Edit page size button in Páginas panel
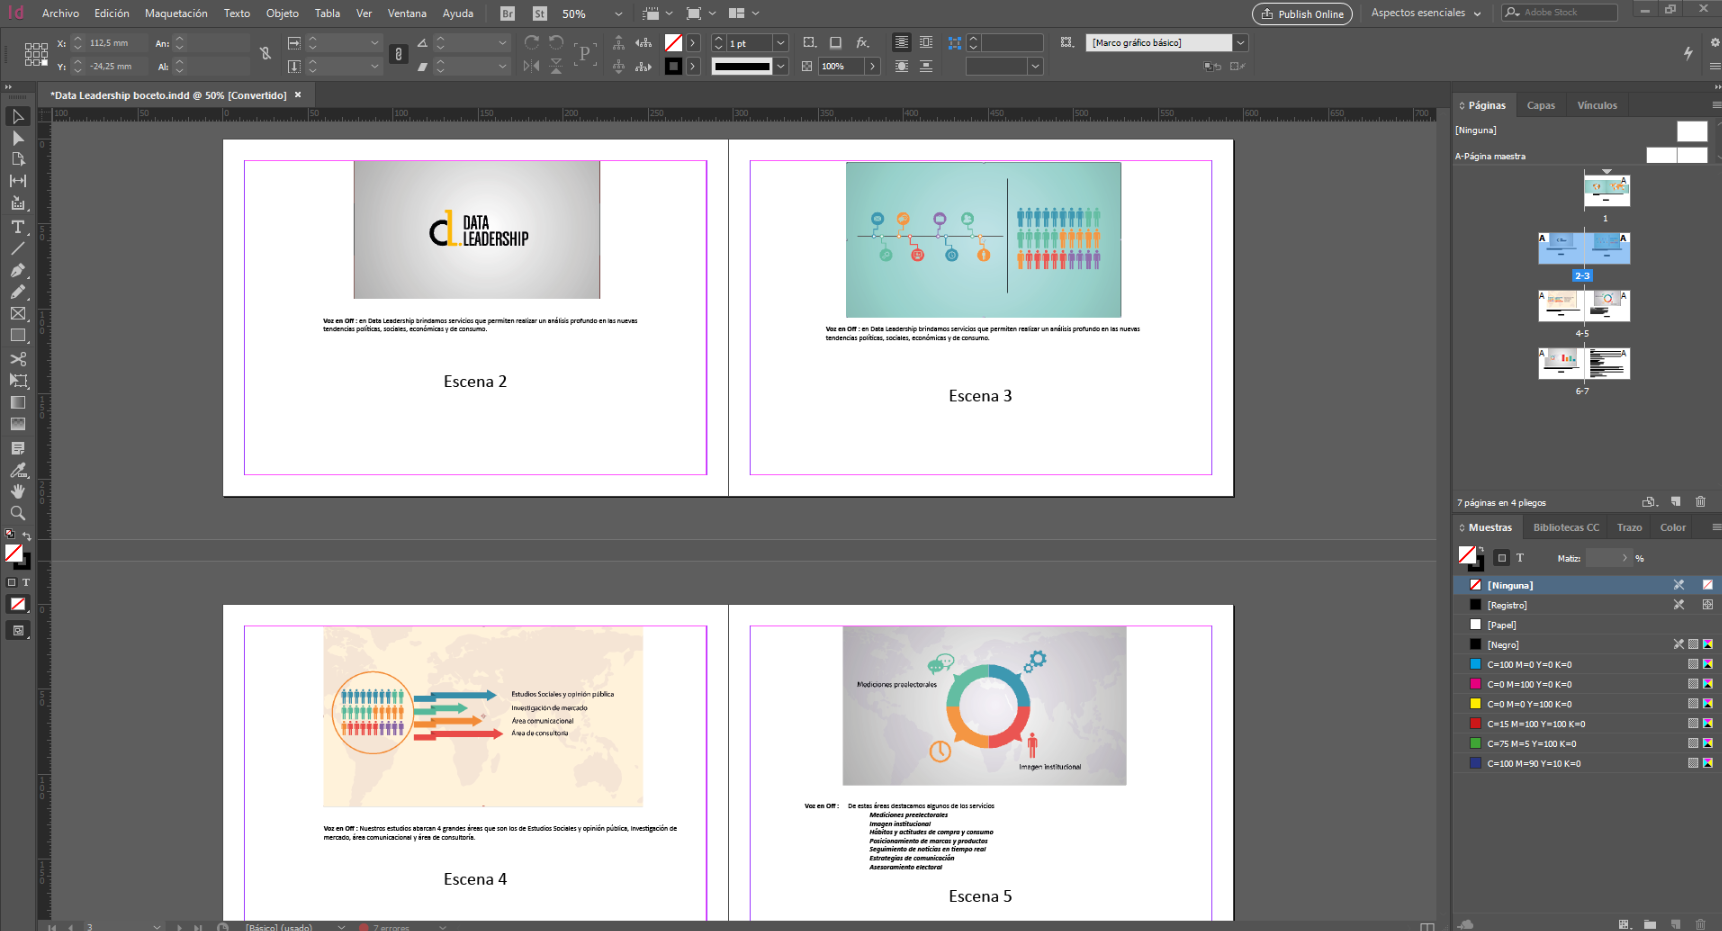1722x931 pixels. [1650, 502]
